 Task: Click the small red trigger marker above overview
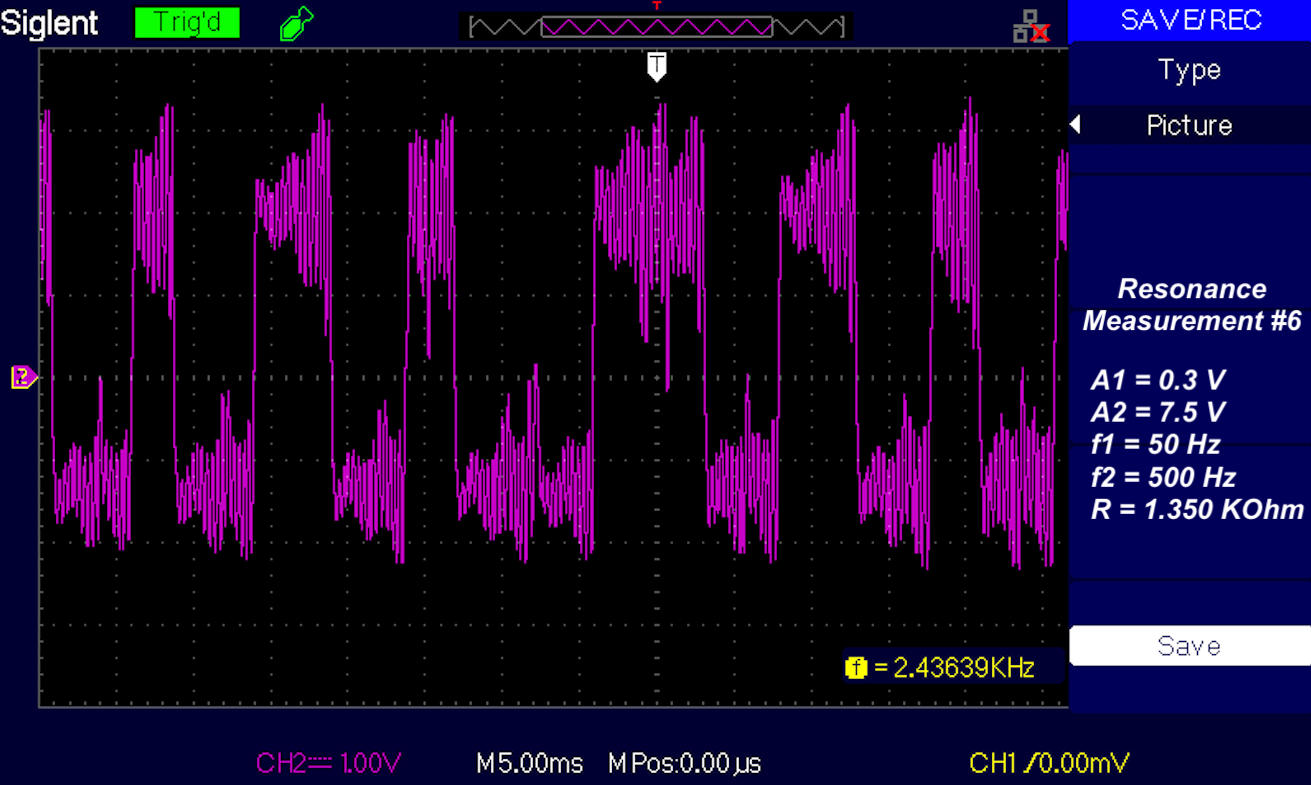point(657,6)
